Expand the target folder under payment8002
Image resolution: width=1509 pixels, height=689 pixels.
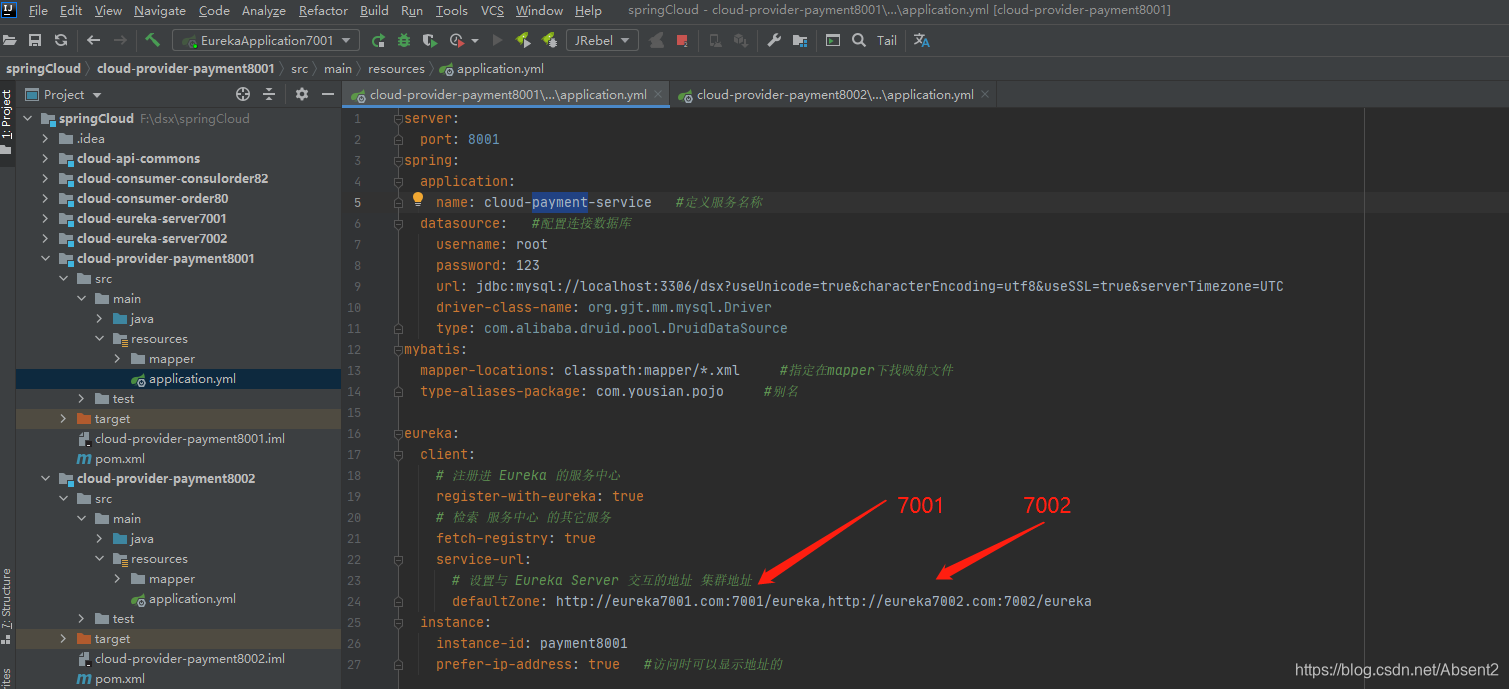(64, 639)
